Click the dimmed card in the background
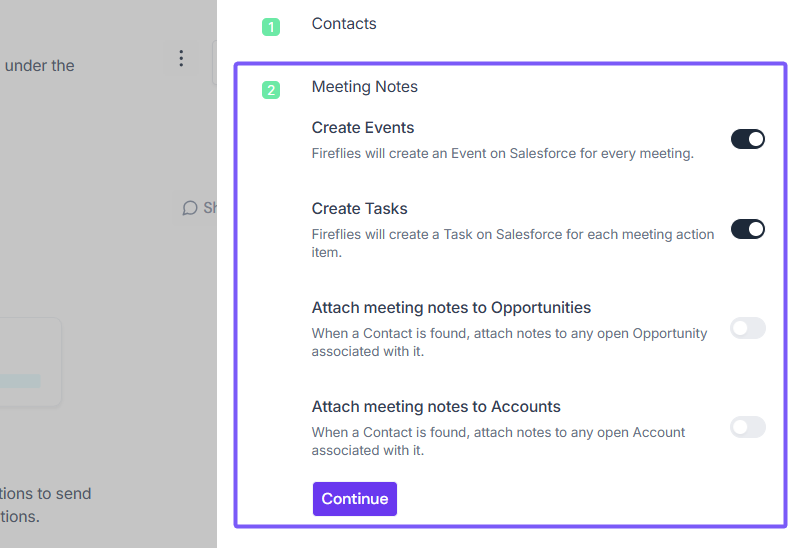Viewport: 802px width, 548px height. point(30,362)
